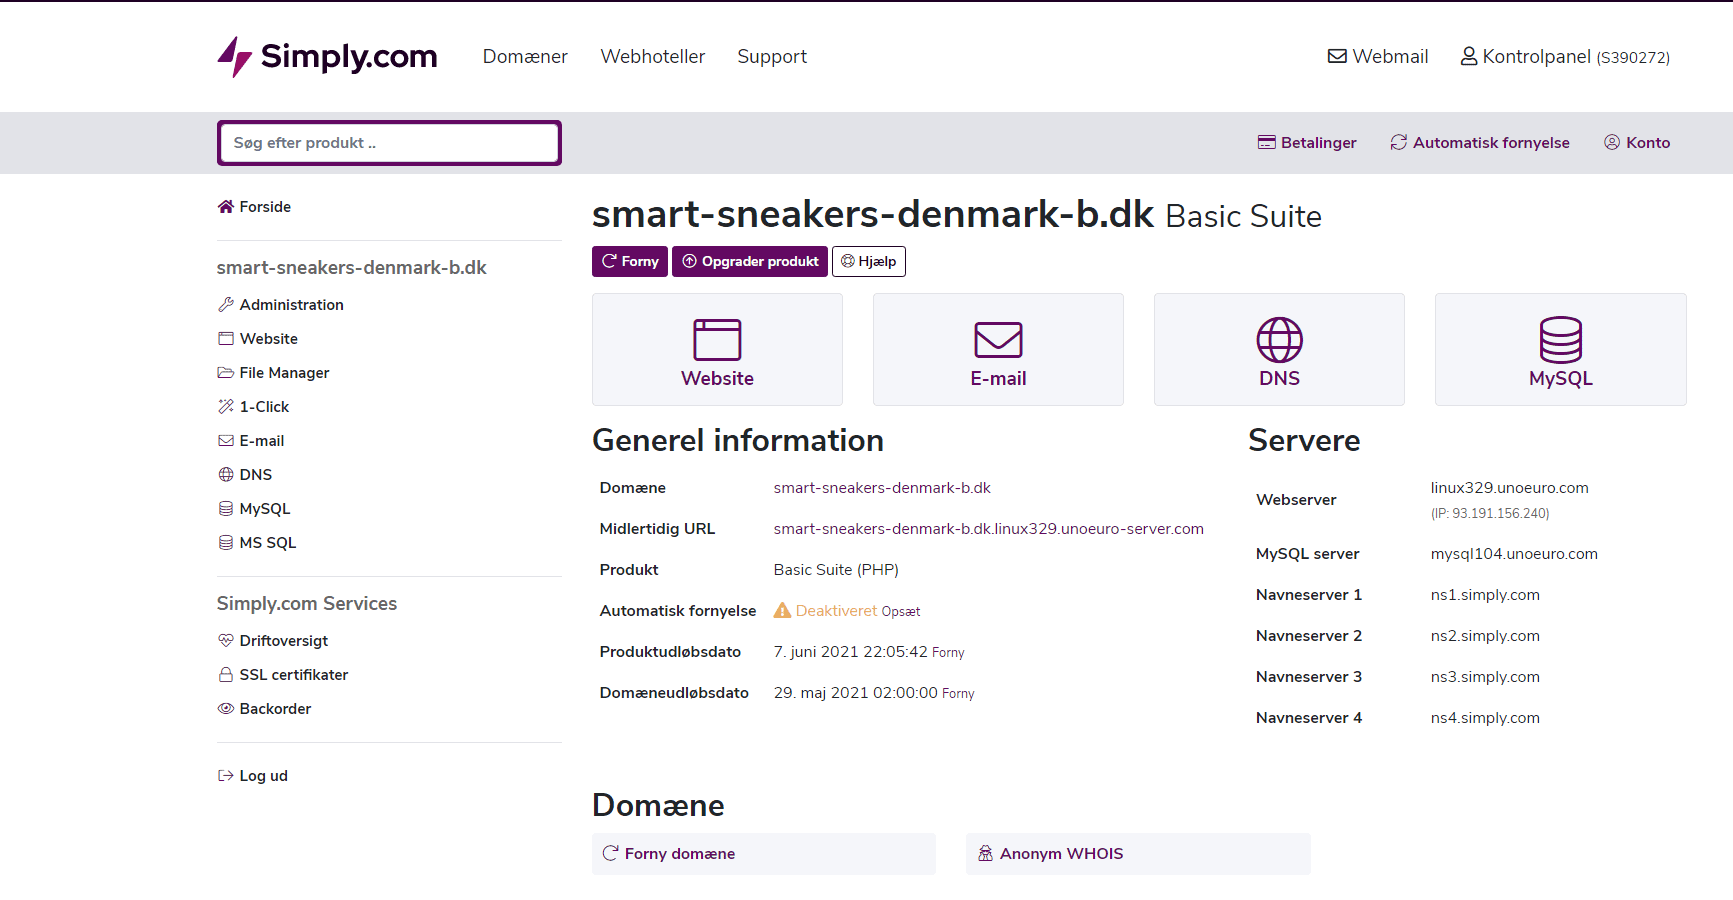Viewport: 1733px width, 900px height.
Task: Click mysql104.unoeuro.com server text
Action: click(x=1514, y=554)
